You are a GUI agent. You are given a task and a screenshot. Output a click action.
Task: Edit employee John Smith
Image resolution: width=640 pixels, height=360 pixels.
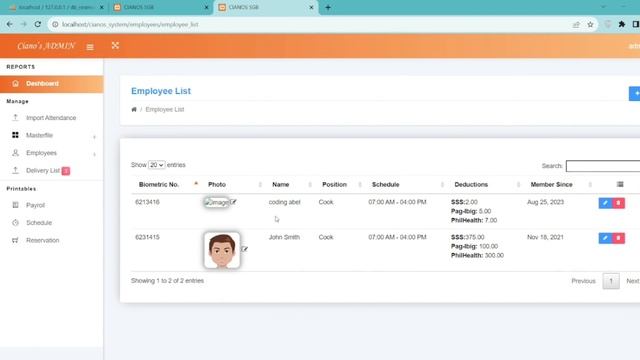(605, 238)
